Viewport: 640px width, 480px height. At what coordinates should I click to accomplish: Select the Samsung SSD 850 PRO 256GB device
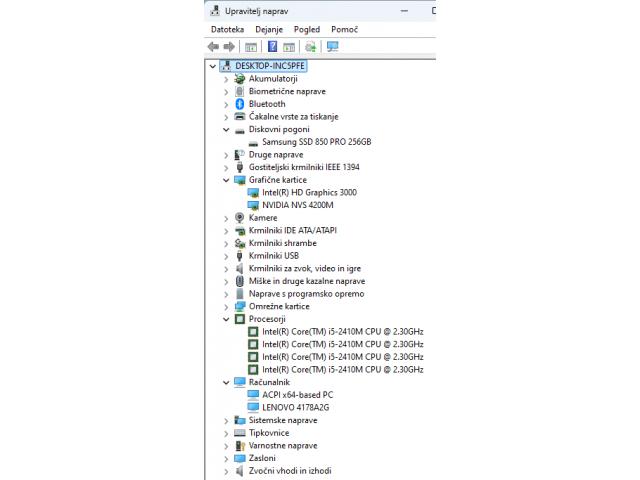pos(316,142)
